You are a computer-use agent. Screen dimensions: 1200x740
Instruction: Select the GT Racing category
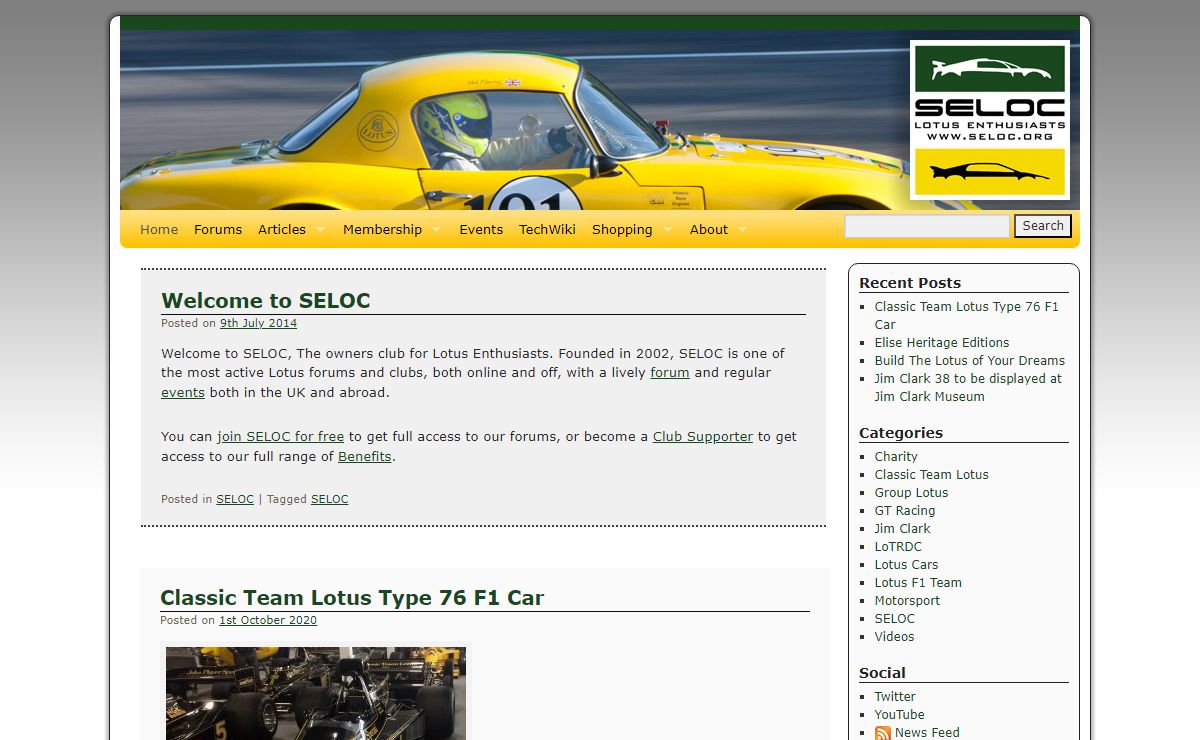pos(905,510)
